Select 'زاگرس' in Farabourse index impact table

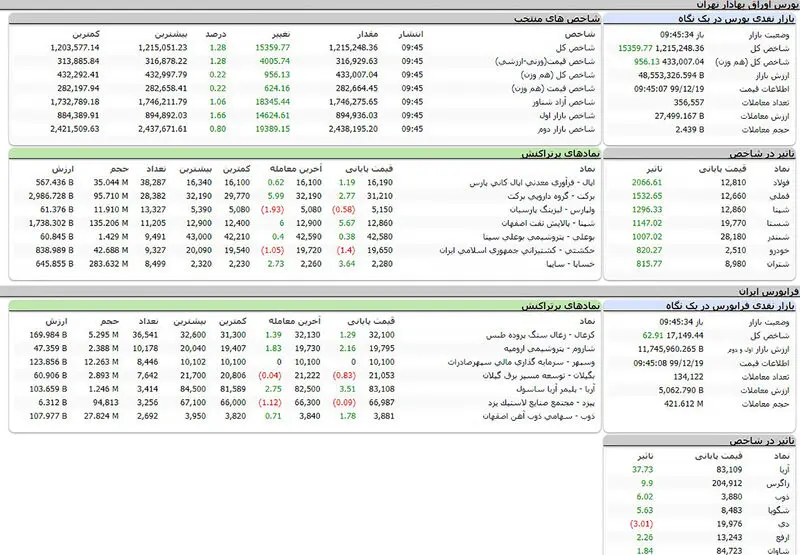pos(779,484)
